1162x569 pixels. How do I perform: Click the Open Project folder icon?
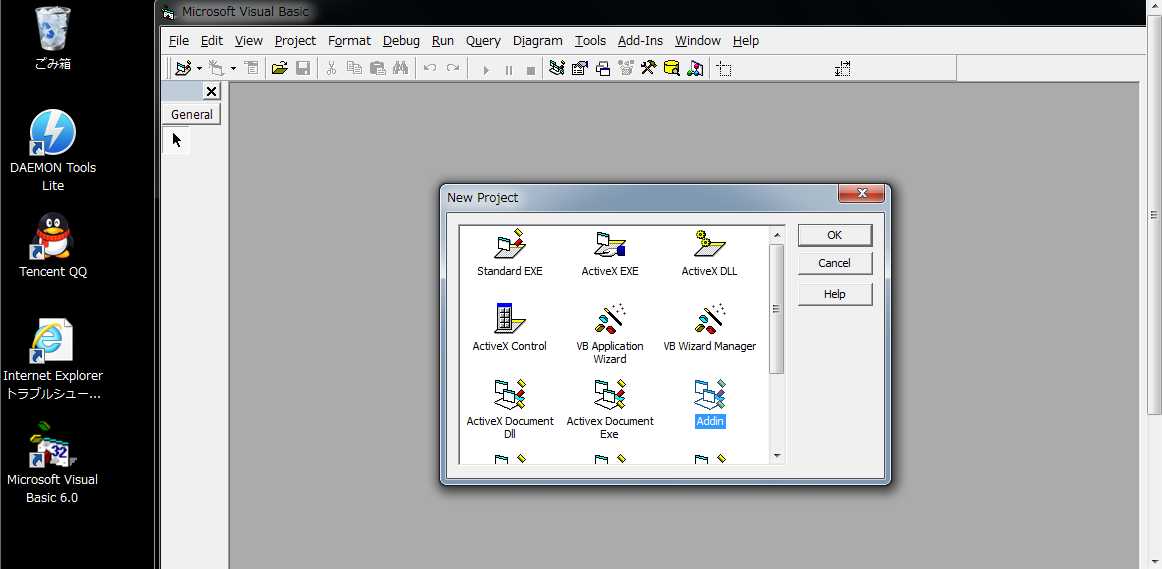[279, 69]
